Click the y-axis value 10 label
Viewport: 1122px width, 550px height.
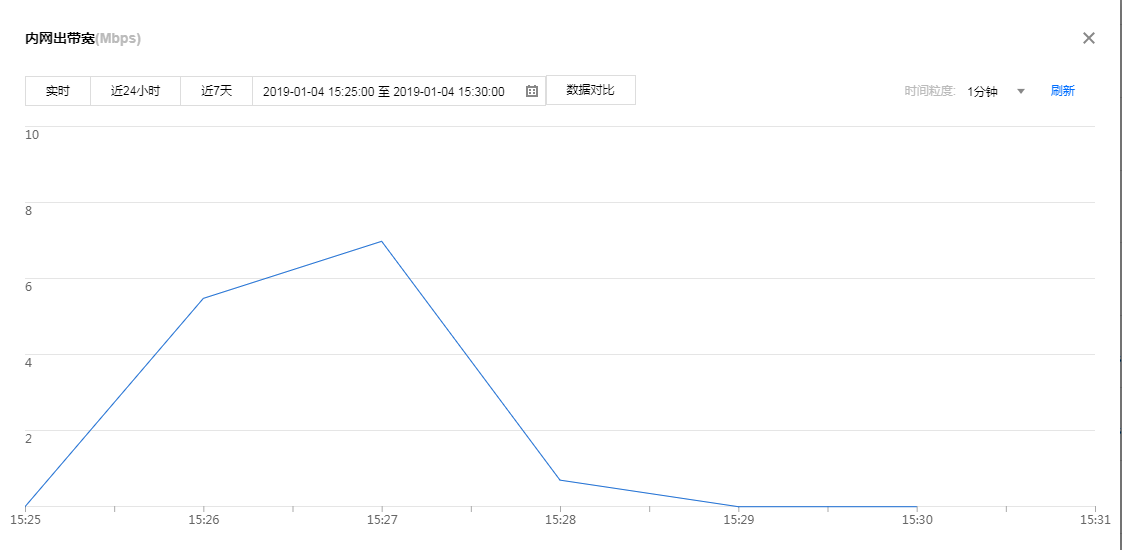click(x=32, y=134)
